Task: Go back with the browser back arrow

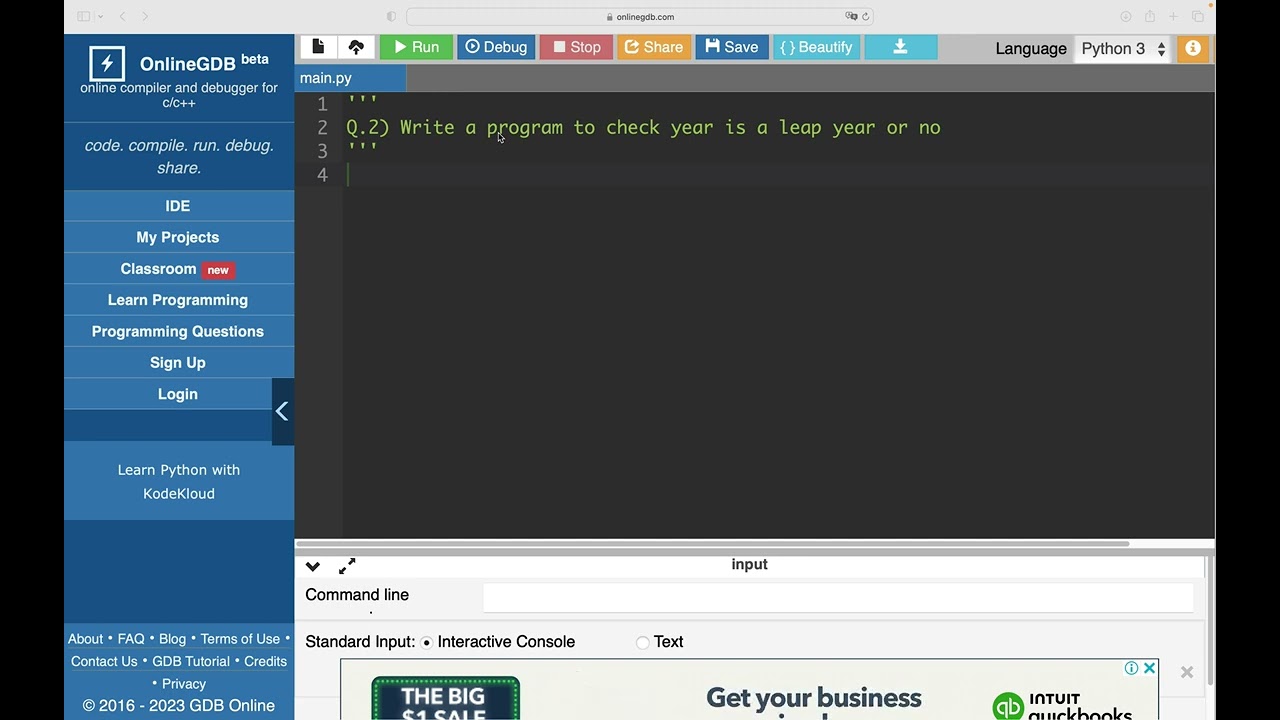Action: (x=123, y=17)
